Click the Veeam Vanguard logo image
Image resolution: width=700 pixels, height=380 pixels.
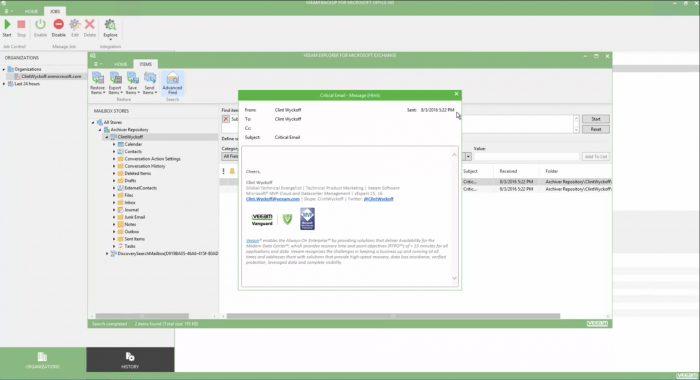tap(262, 219)
